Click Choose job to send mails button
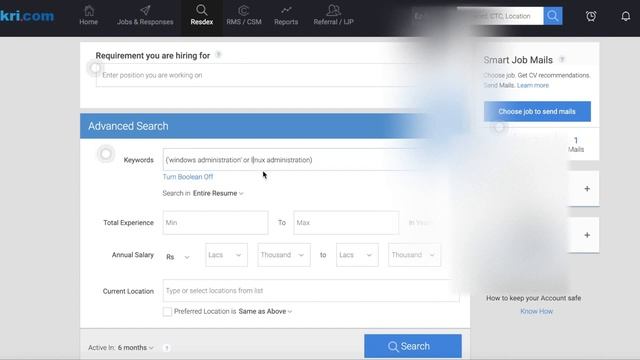 tap(537, 111)
